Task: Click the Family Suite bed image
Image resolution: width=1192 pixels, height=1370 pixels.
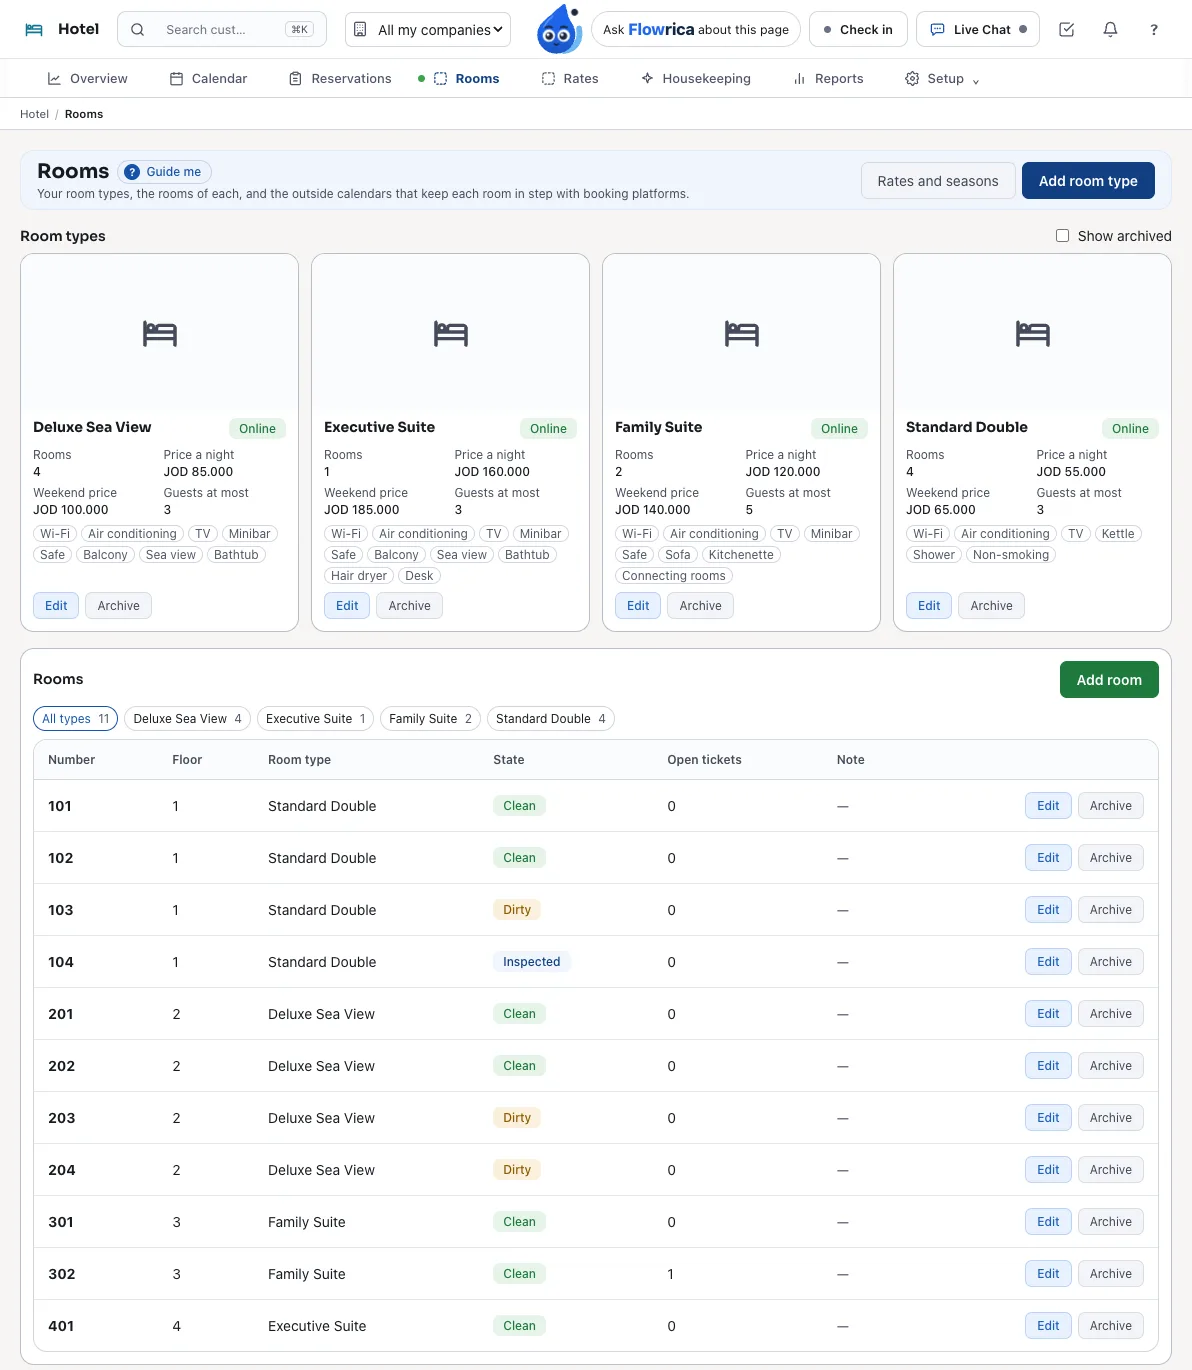Action: pyautogui.click(x=742, y=333)
